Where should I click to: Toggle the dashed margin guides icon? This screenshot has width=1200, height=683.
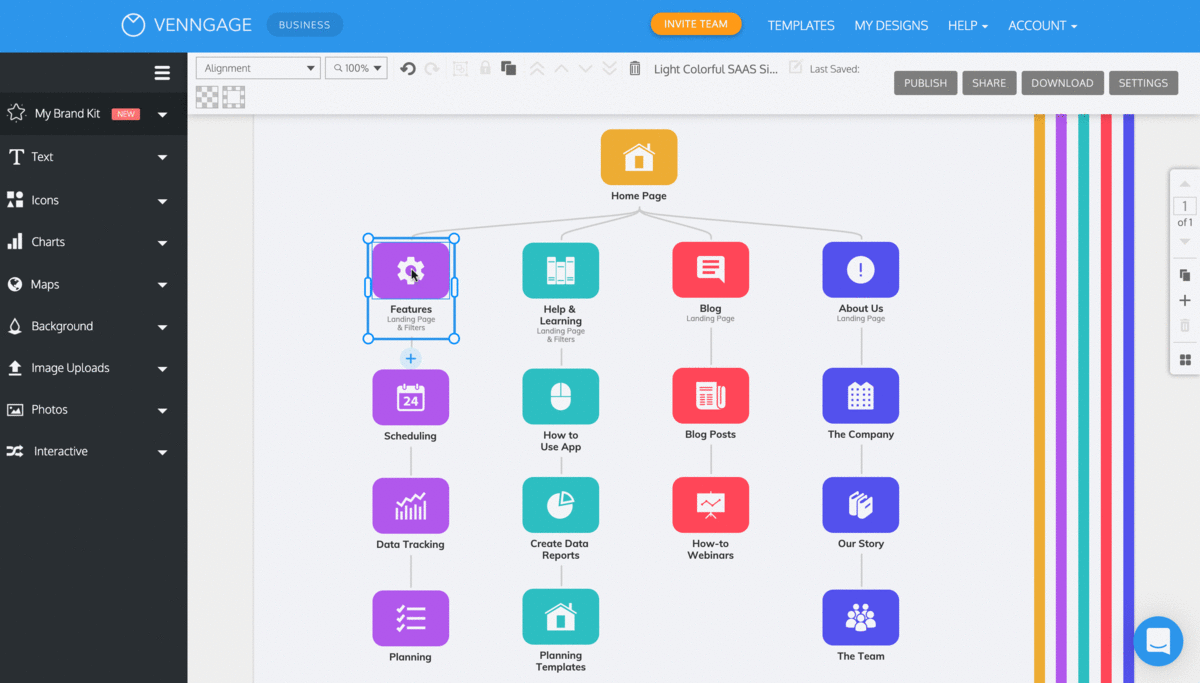[233, 97]
